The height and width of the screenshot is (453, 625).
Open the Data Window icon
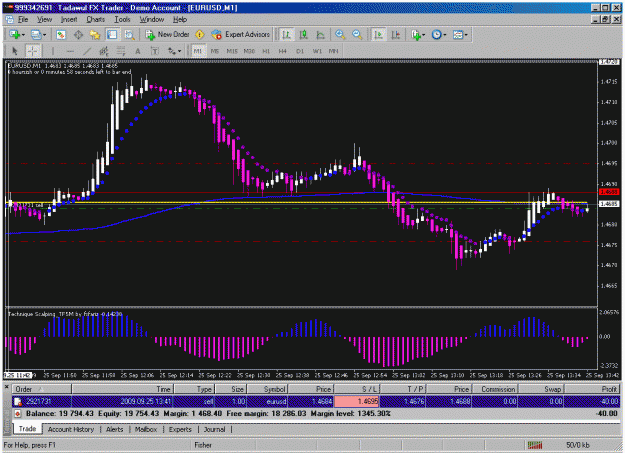(x=78, y=35)
